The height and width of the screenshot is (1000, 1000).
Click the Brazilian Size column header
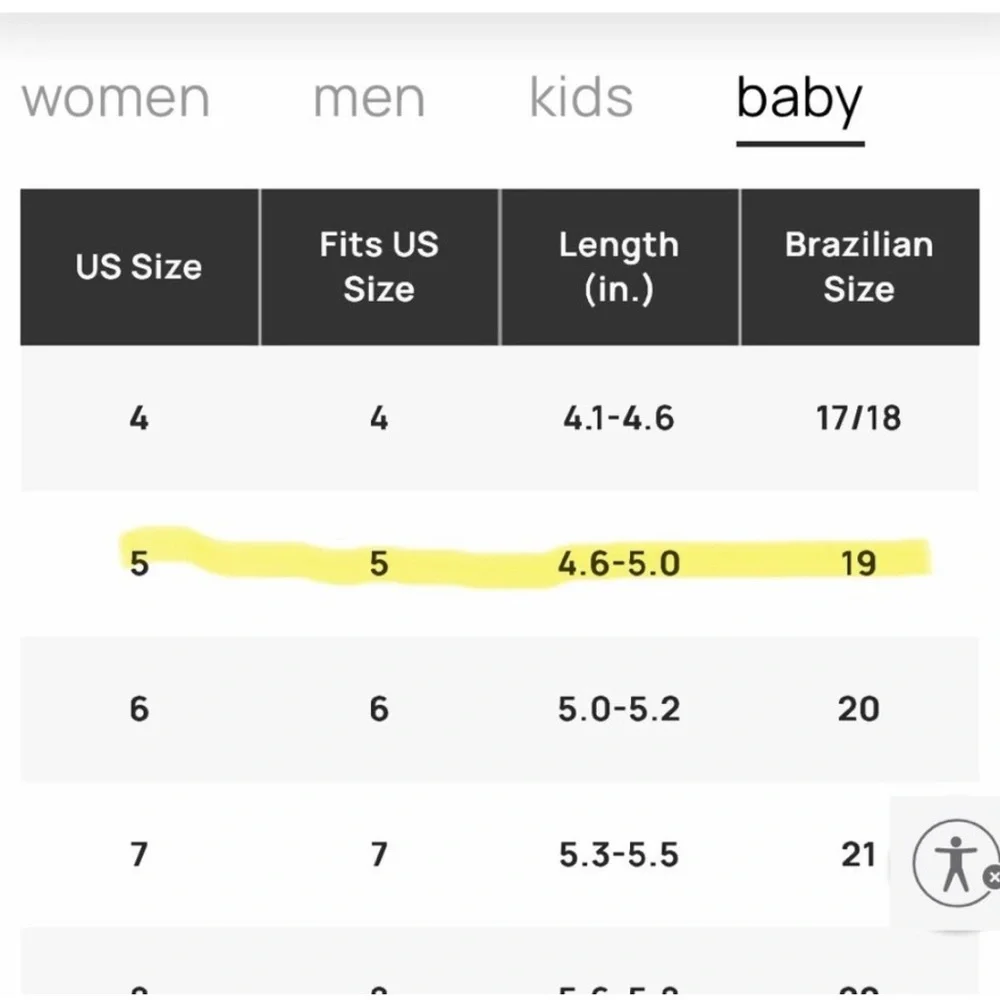click(x=860, y=267)
